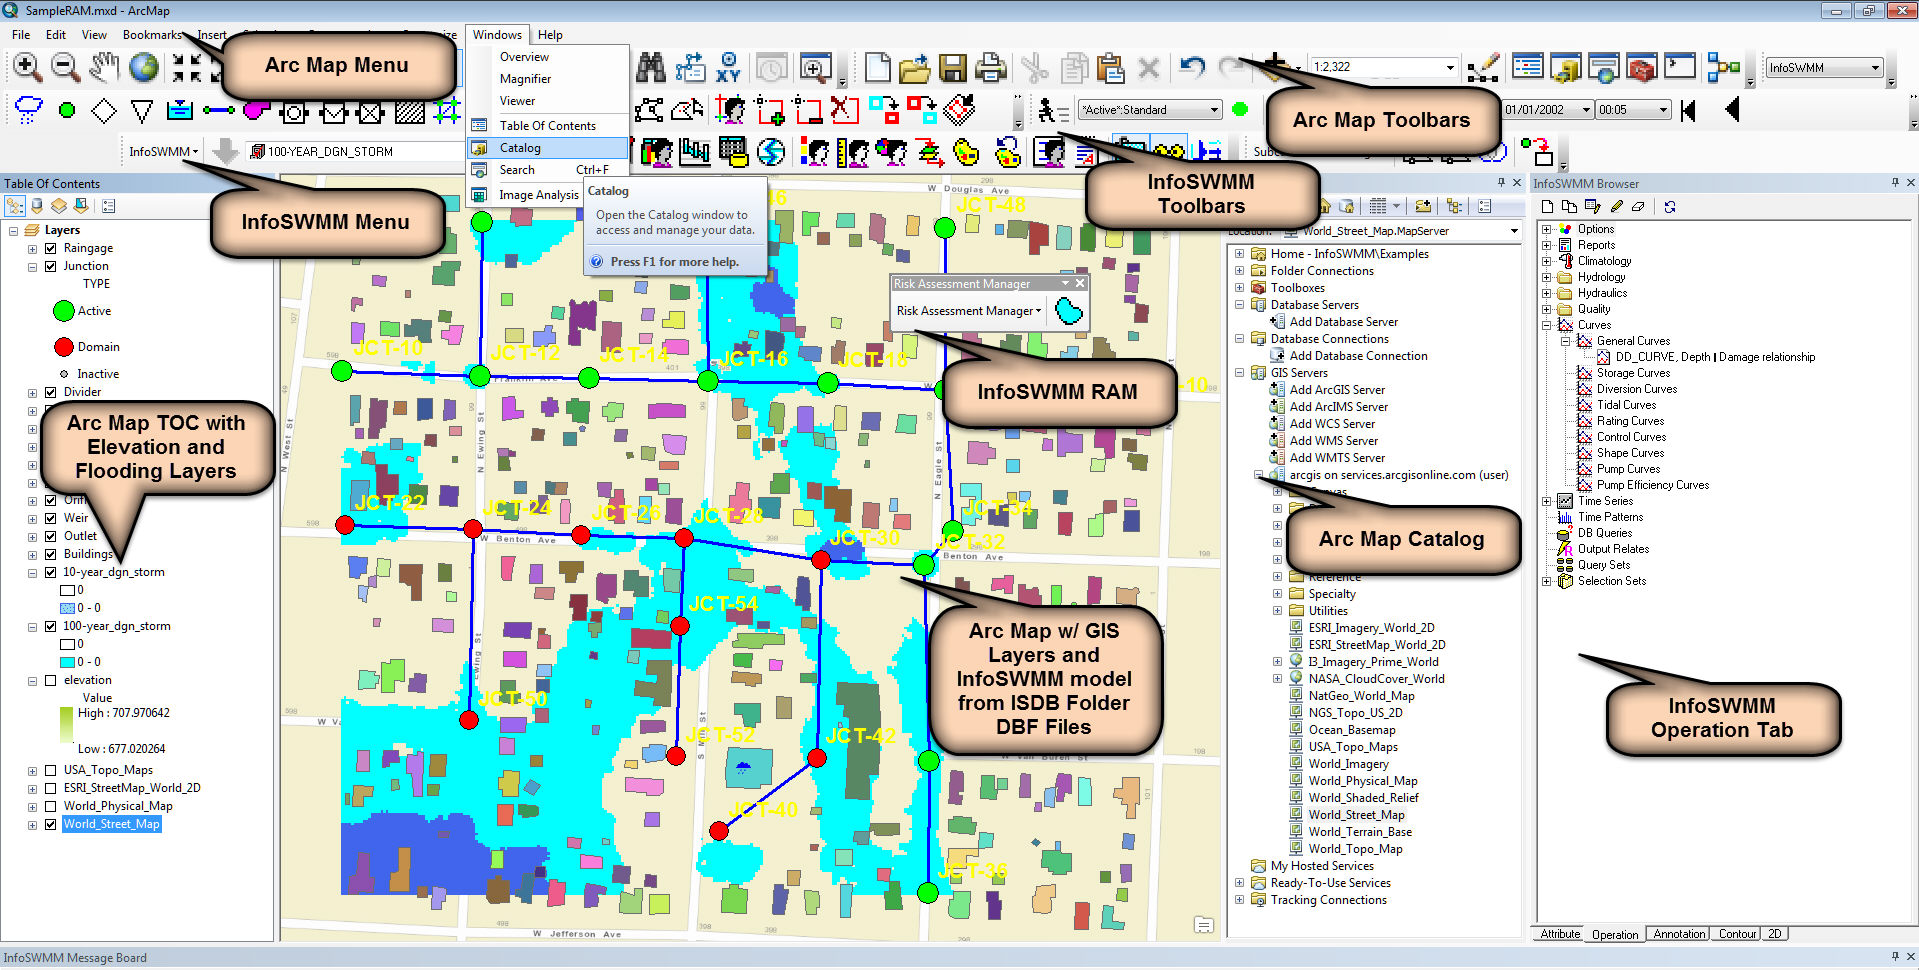Refresh the InfoSWMM Browser
The image size is (1919, 970).
pos(1670,207)
